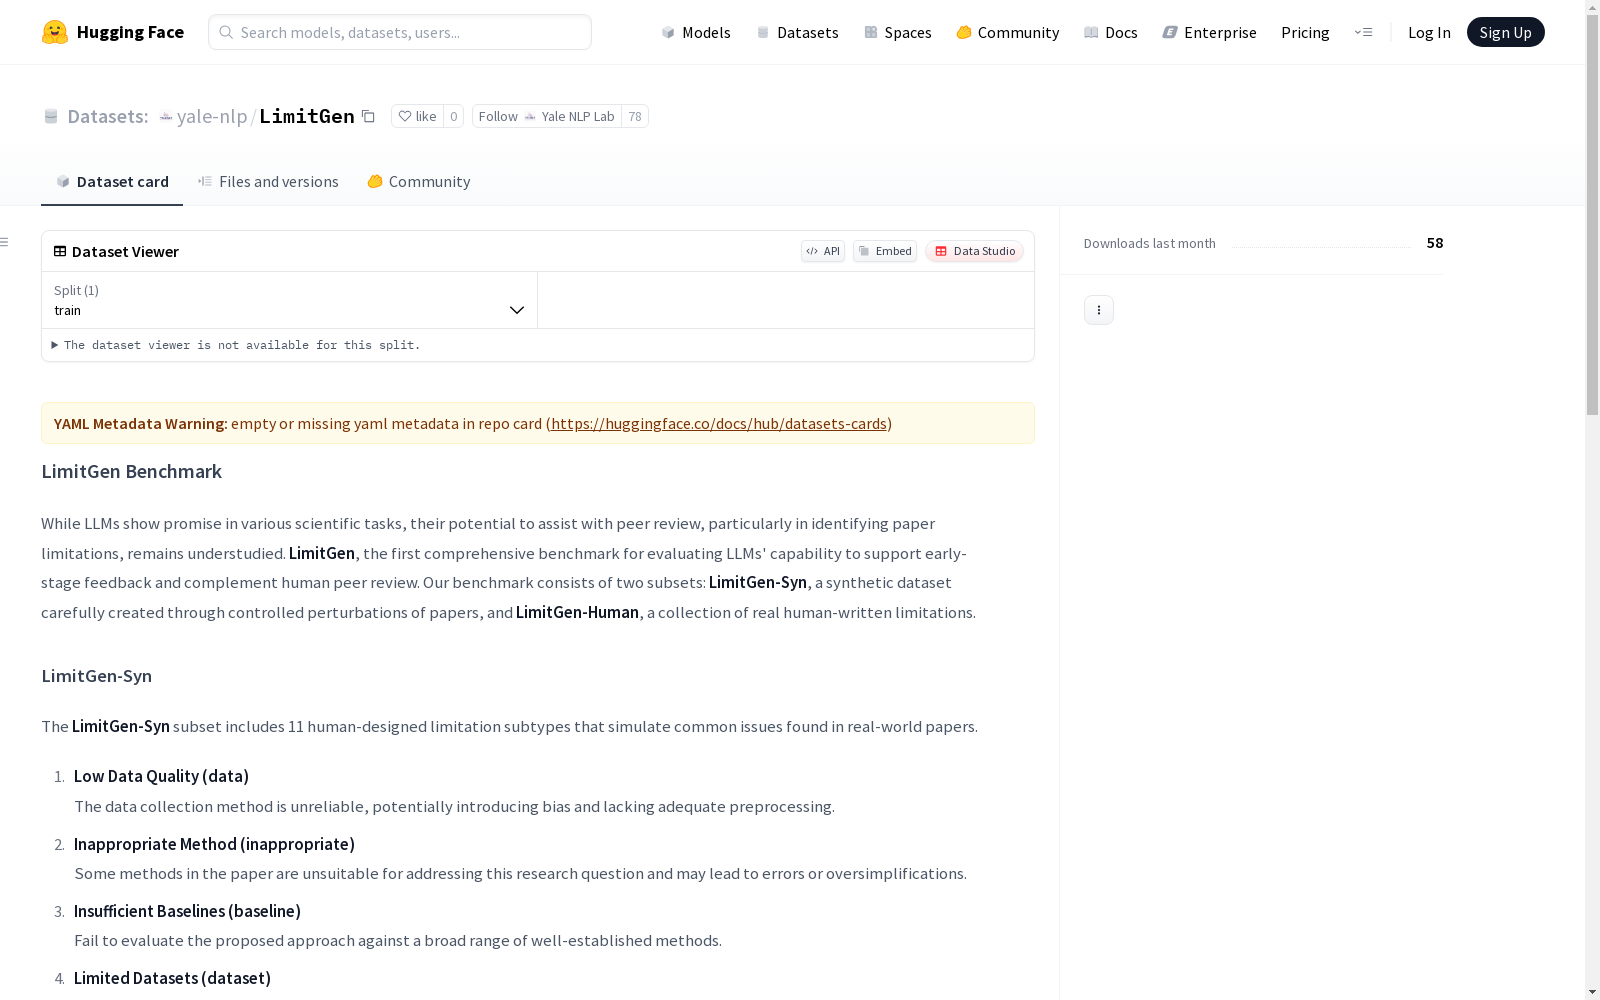Expand the 'dataset viewer is not available' details
Image resolution: width=1600 pixels, height=1000 pixels.
(x=236, y=345)
